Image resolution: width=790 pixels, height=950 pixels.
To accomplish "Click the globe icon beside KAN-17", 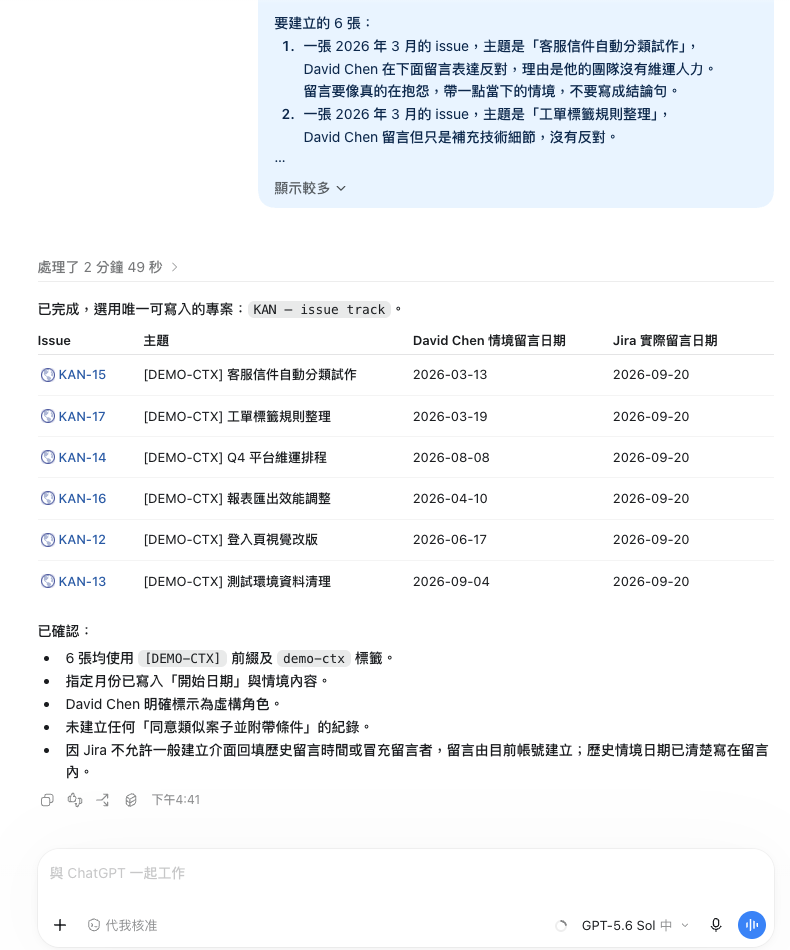I will 47,416.
